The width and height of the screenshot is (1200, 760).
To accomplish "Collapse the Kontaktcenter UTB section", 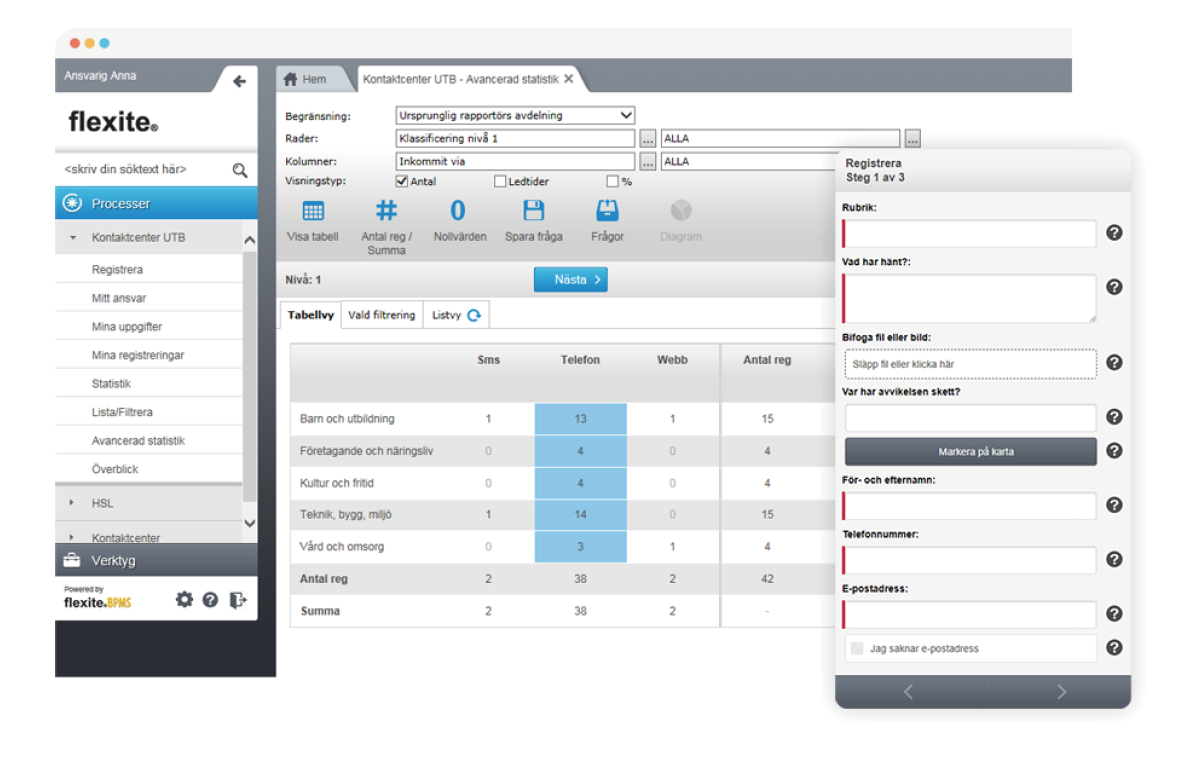I will pos(72,238).
